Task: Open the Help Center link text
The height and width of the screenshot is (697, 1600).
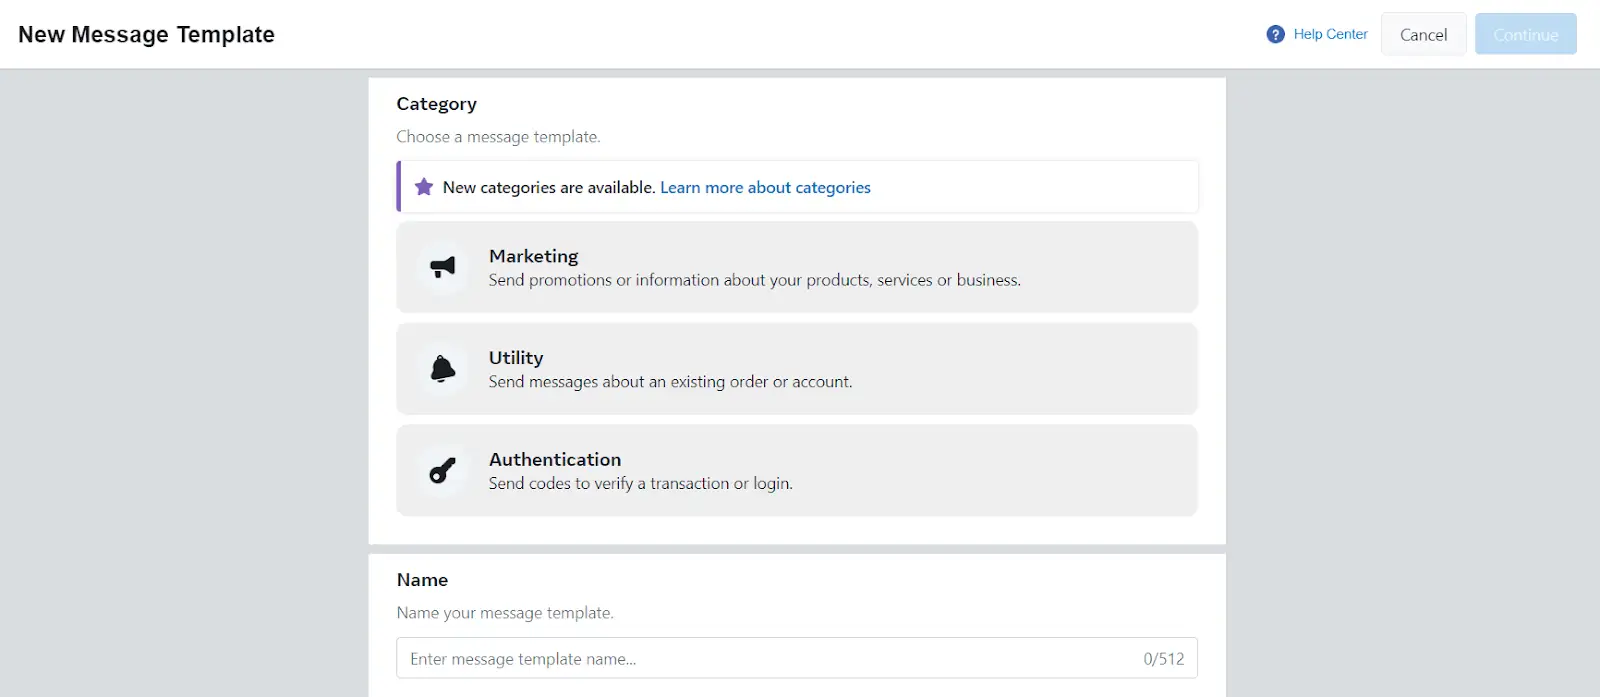Action: (x=1330, y=34)
